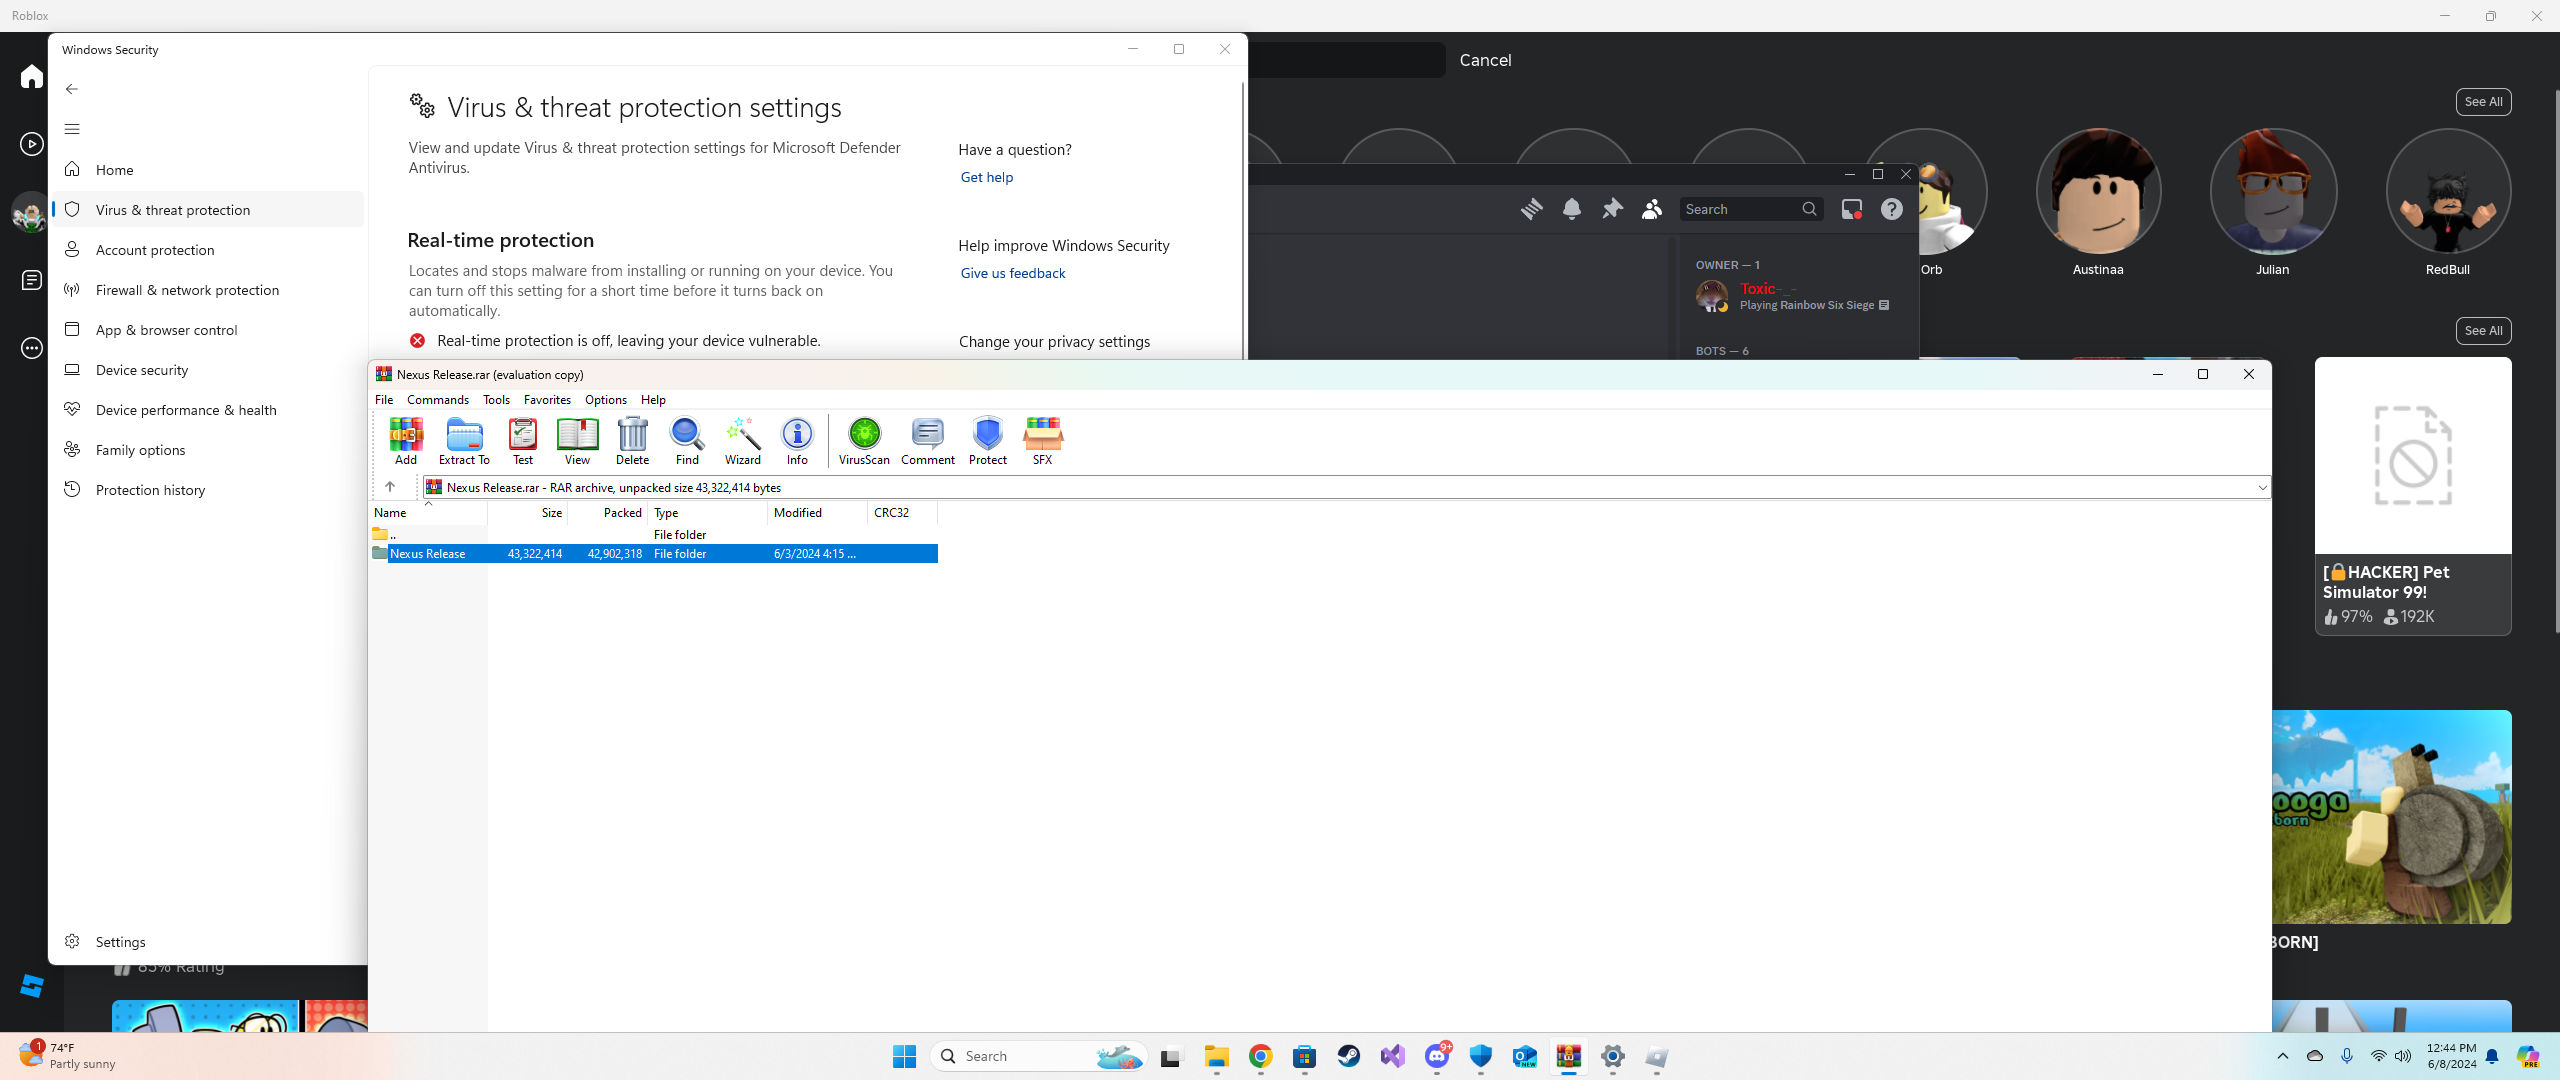Open the Options menu in WinRAR

(x=605, y=400)
